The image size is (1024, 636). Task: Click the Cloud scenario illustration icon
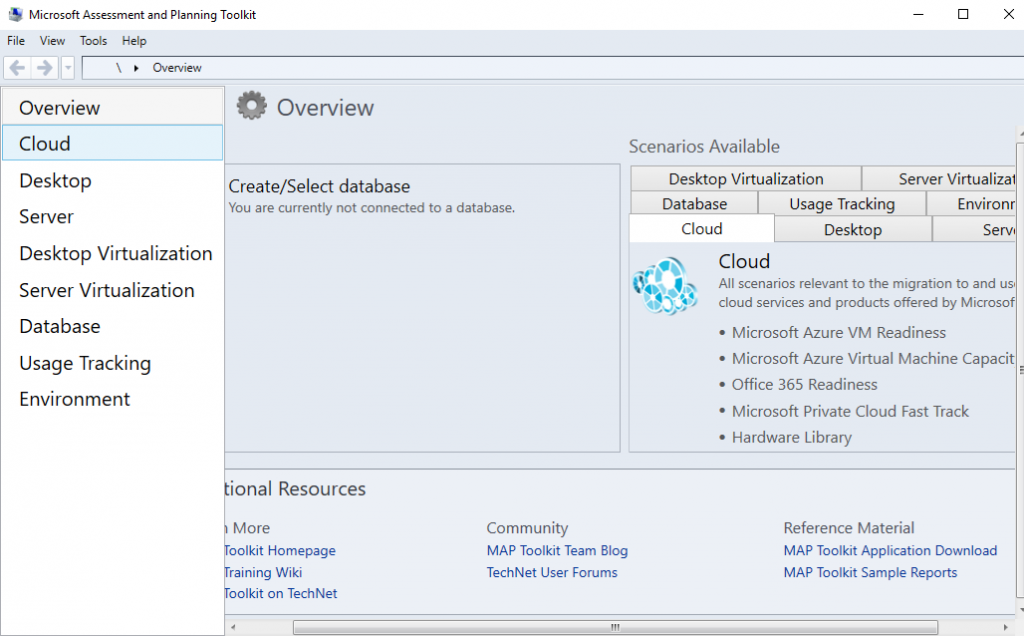coord(665,285)
